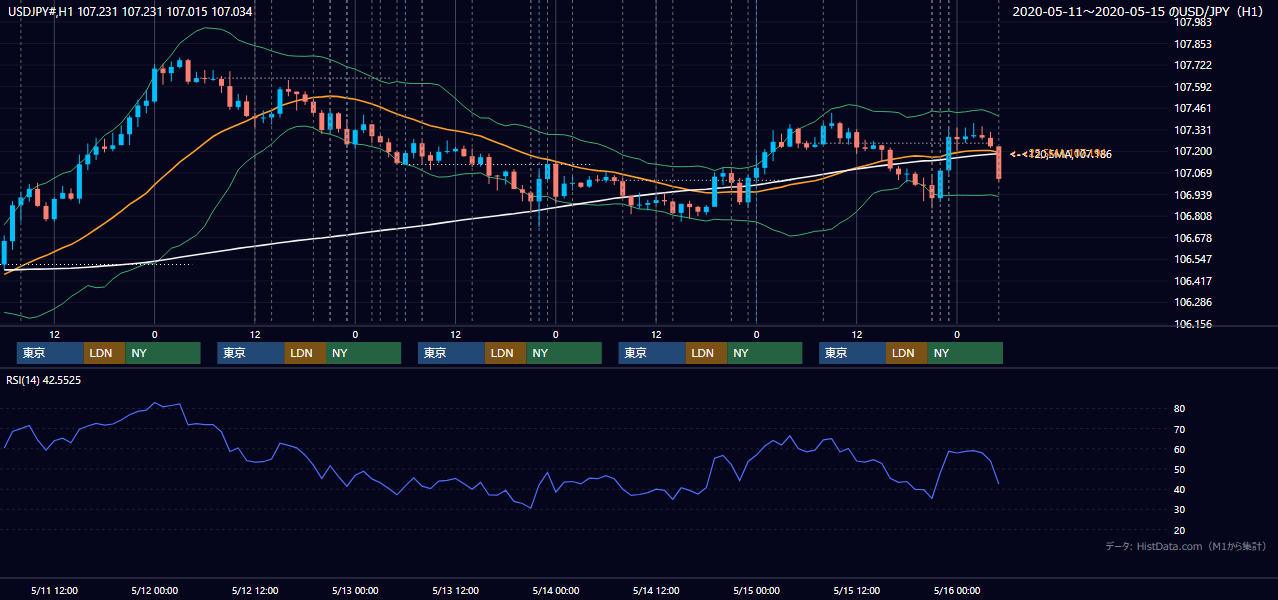This screenshot has width=1278, height=600.
Task: Click the 106.547 price axis label
Action: coord(1191,259)
